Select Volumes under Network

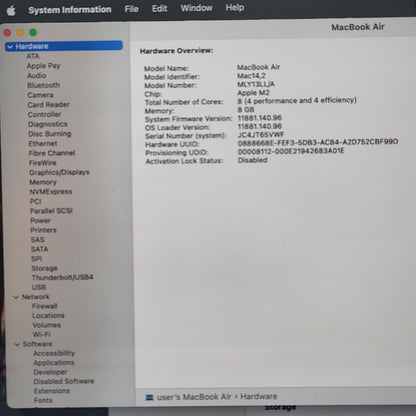47,325
